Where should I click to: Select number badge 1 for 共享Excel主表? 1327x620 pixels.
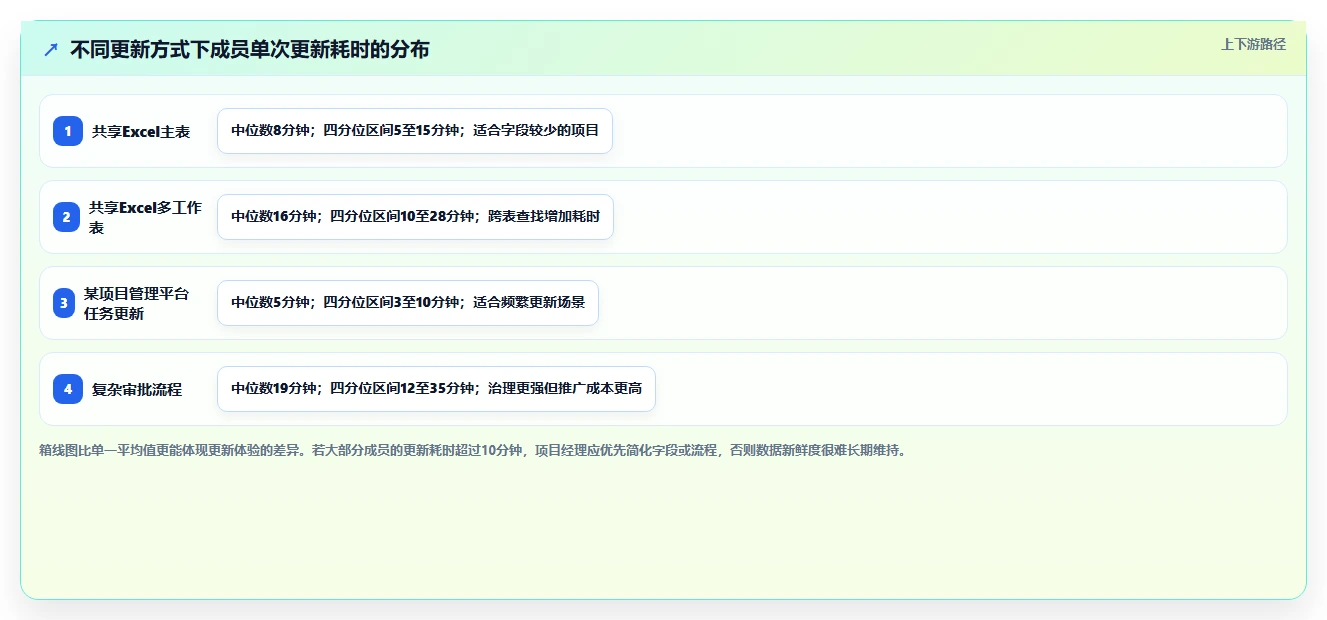(68, 131)
